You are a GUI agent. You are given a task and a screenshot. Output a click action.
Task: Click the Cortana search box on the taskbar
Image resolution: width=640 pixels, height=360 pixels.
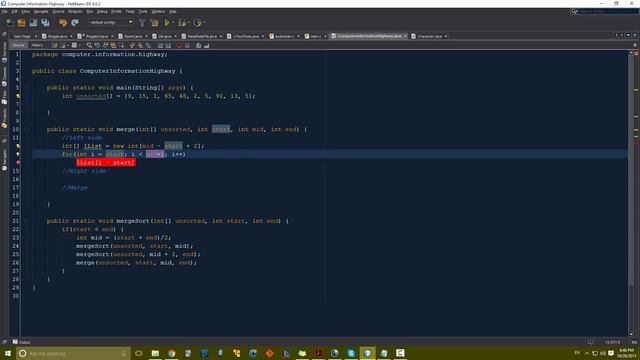[x=73, y=353]
